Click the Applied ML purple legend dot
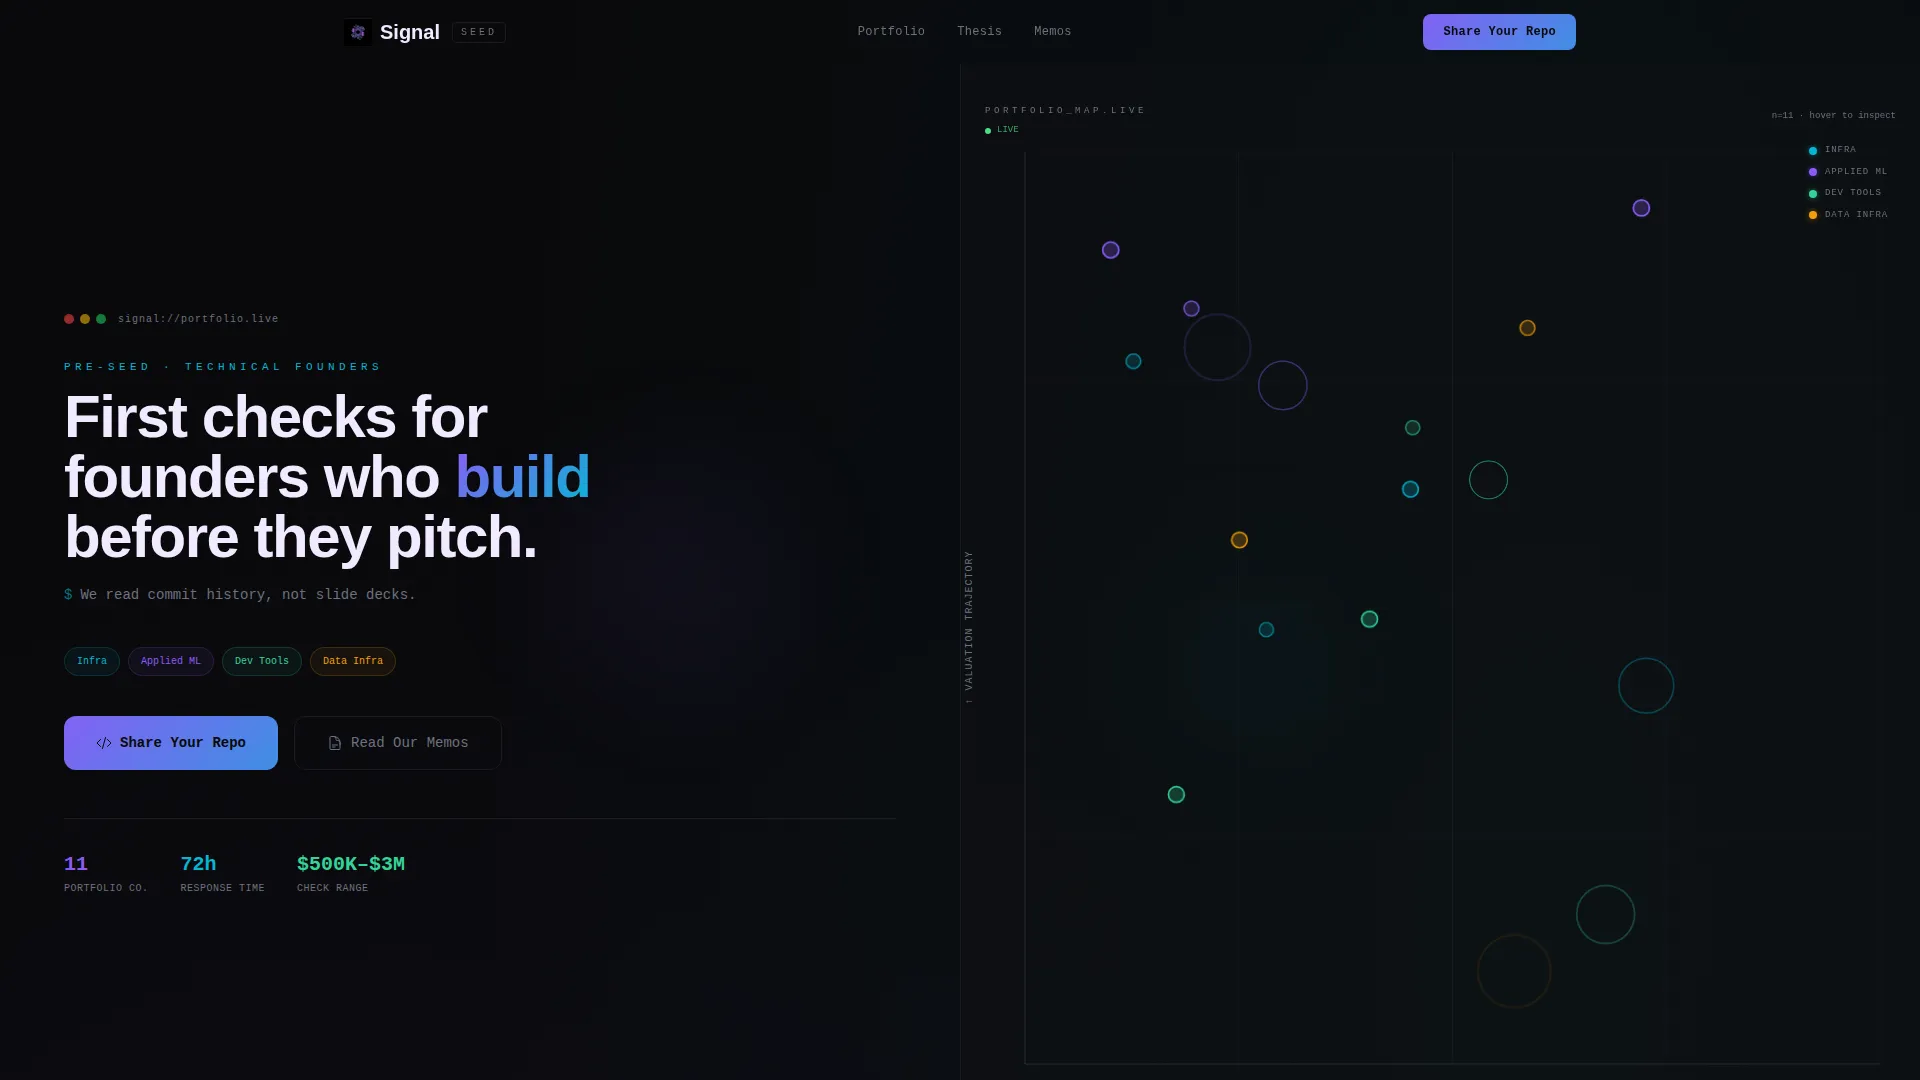This screenshot has width=1920, height=1080. pos(1813,172)
